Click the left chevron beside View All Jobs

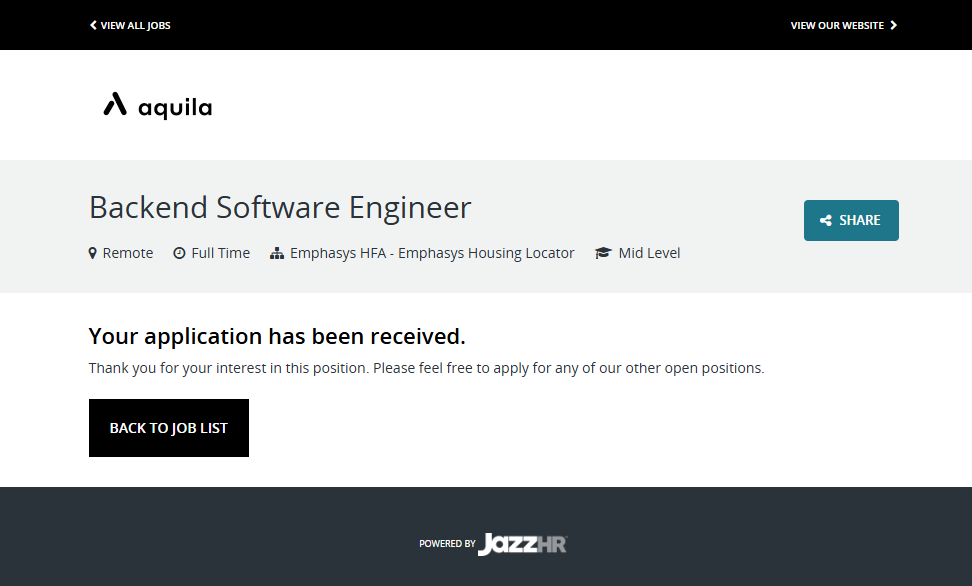pos(93,25)
